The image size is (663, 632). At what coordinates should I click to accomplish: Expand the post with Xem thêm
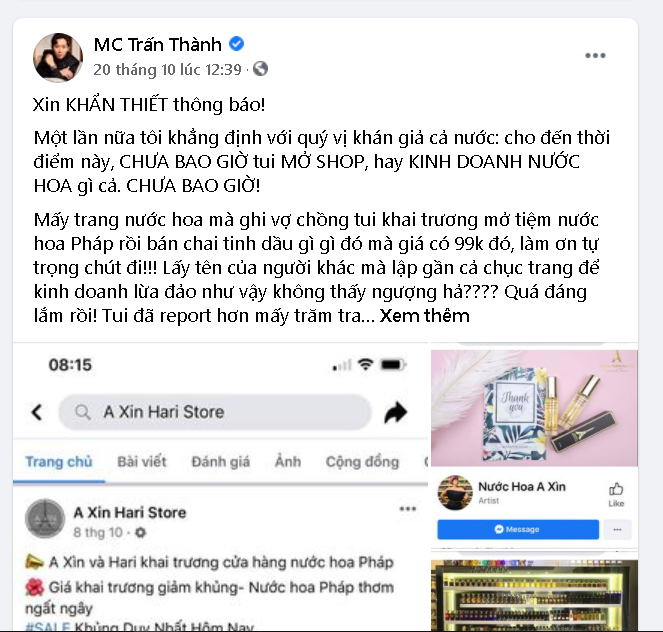pos(425,315)
